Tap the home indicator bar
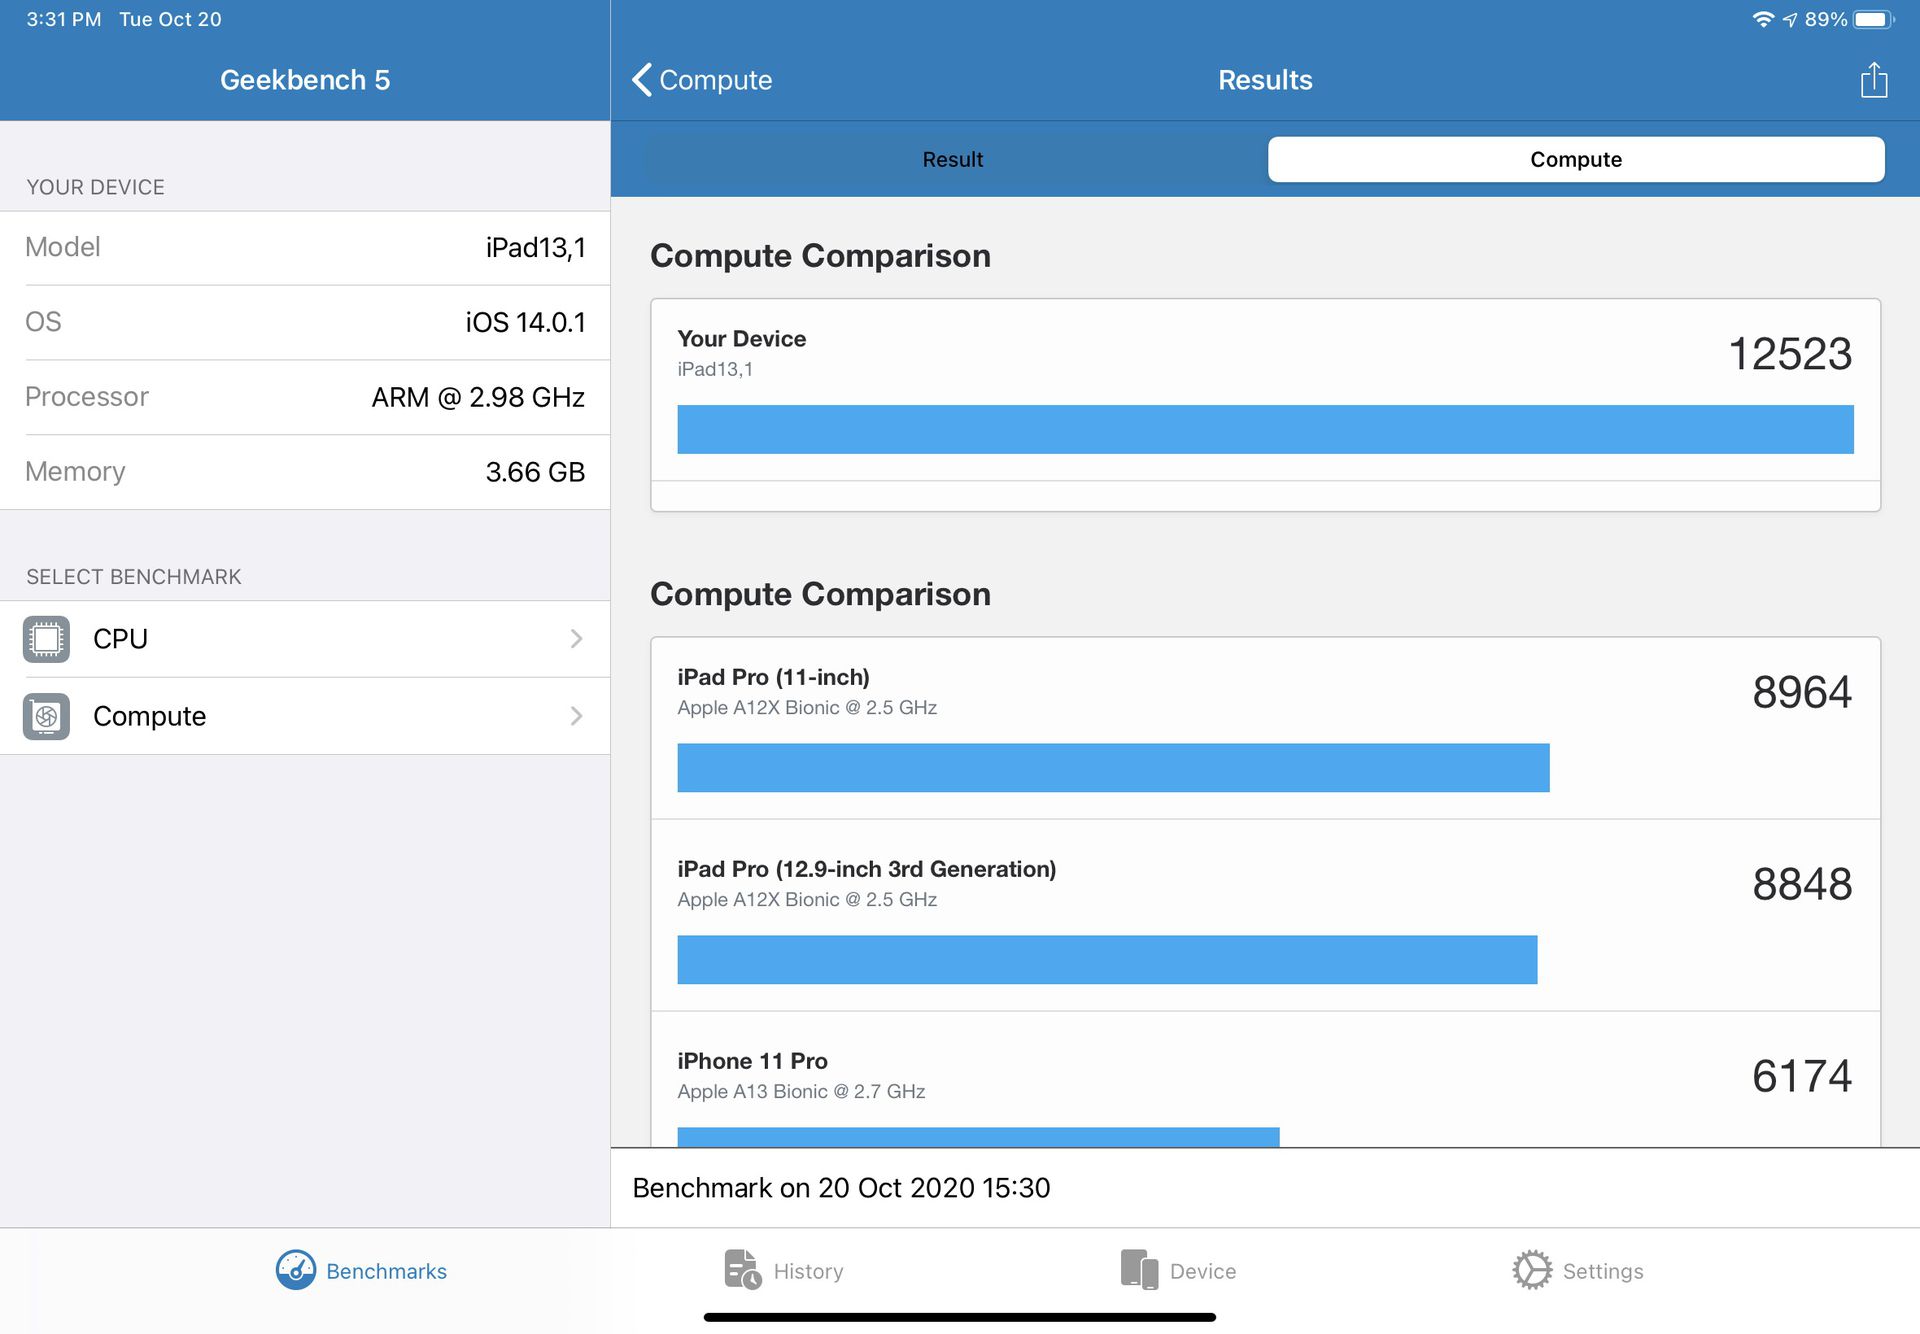The height and width of the screenshot is (1334, 1920). click(960, 1317)
